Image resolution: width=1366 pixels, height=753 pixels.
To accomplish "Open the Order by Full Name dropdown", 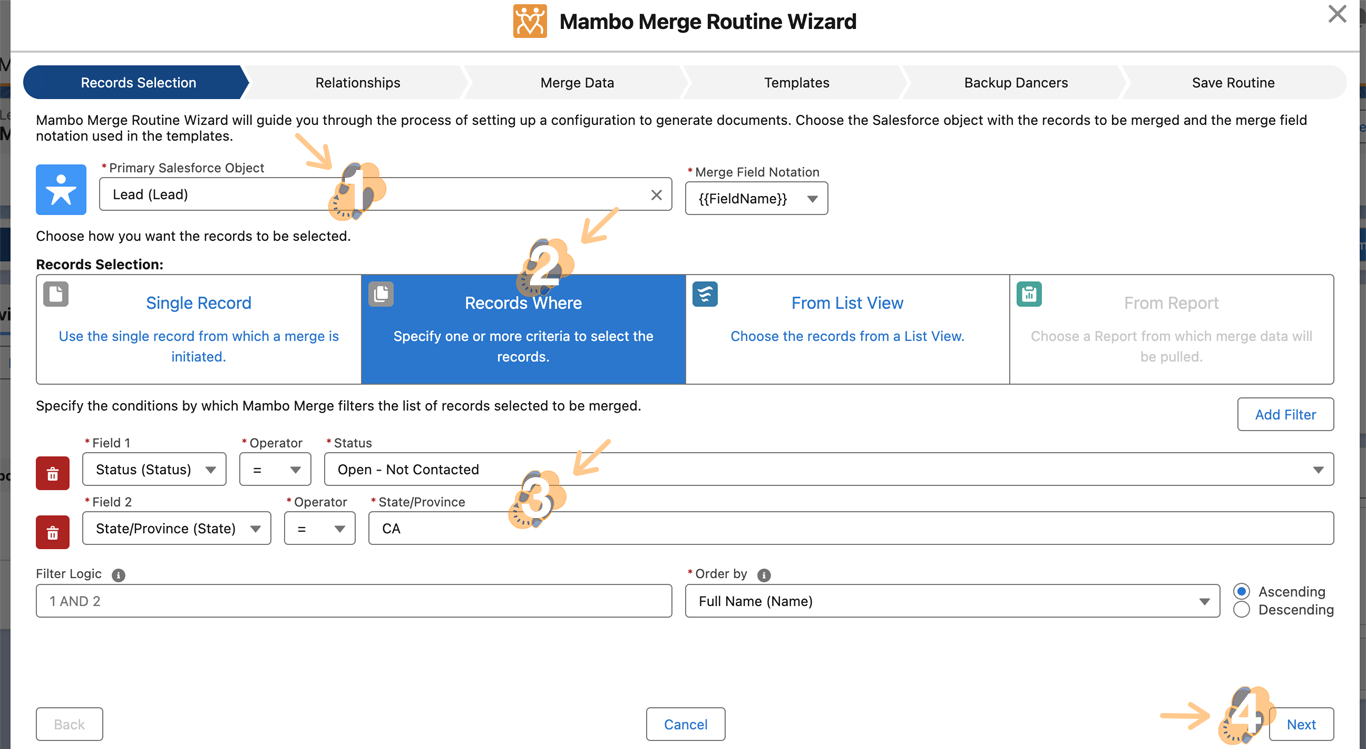I will 952,601.
